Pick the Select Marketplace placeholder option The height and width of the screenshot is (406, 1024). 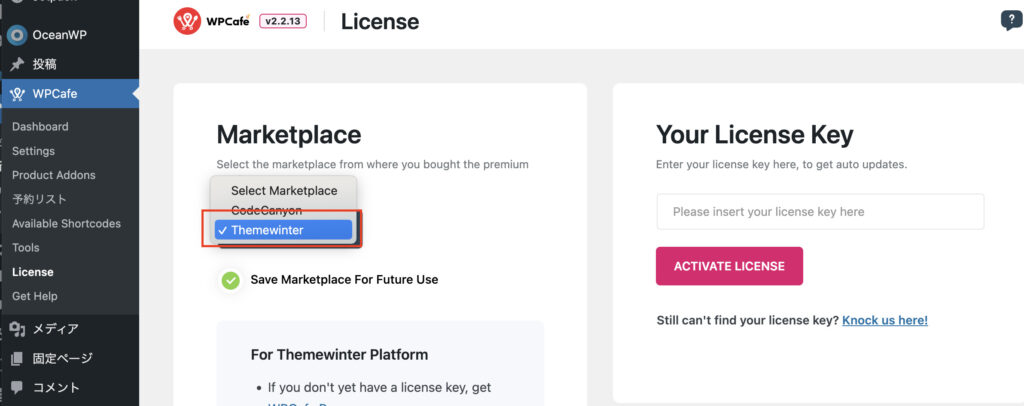284,190
